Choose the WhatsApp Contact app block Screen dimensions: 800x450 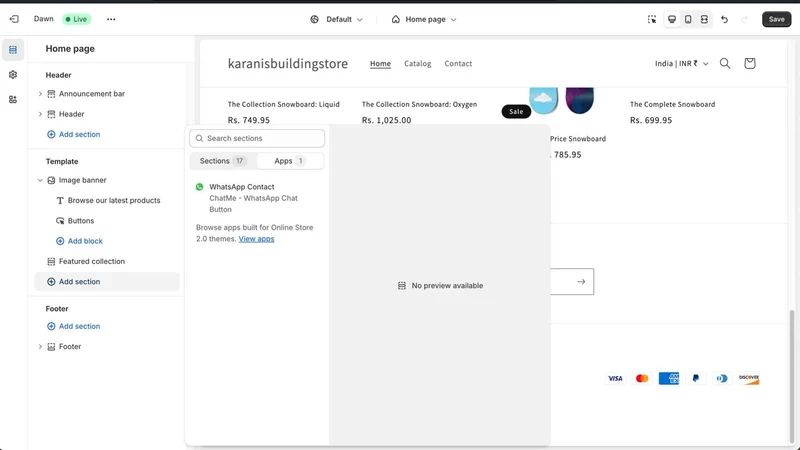tap(257, 198)
